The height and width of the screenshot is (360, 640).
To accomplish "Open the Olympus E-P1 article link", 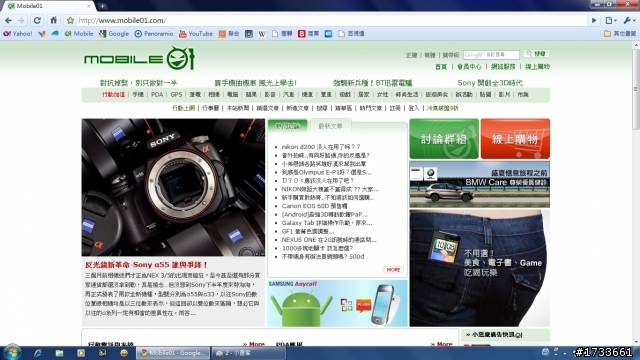I will pyautogui.click(x=326, y=172).
